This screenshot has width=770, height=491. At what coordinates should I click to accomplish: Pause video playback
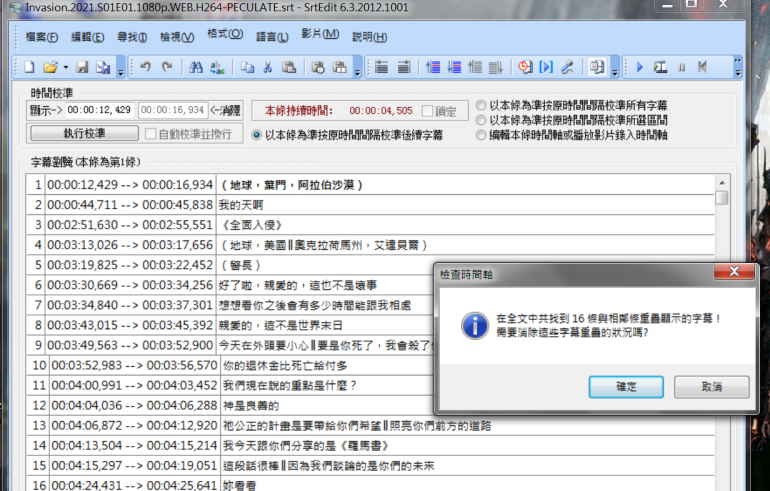click(682, 67)
